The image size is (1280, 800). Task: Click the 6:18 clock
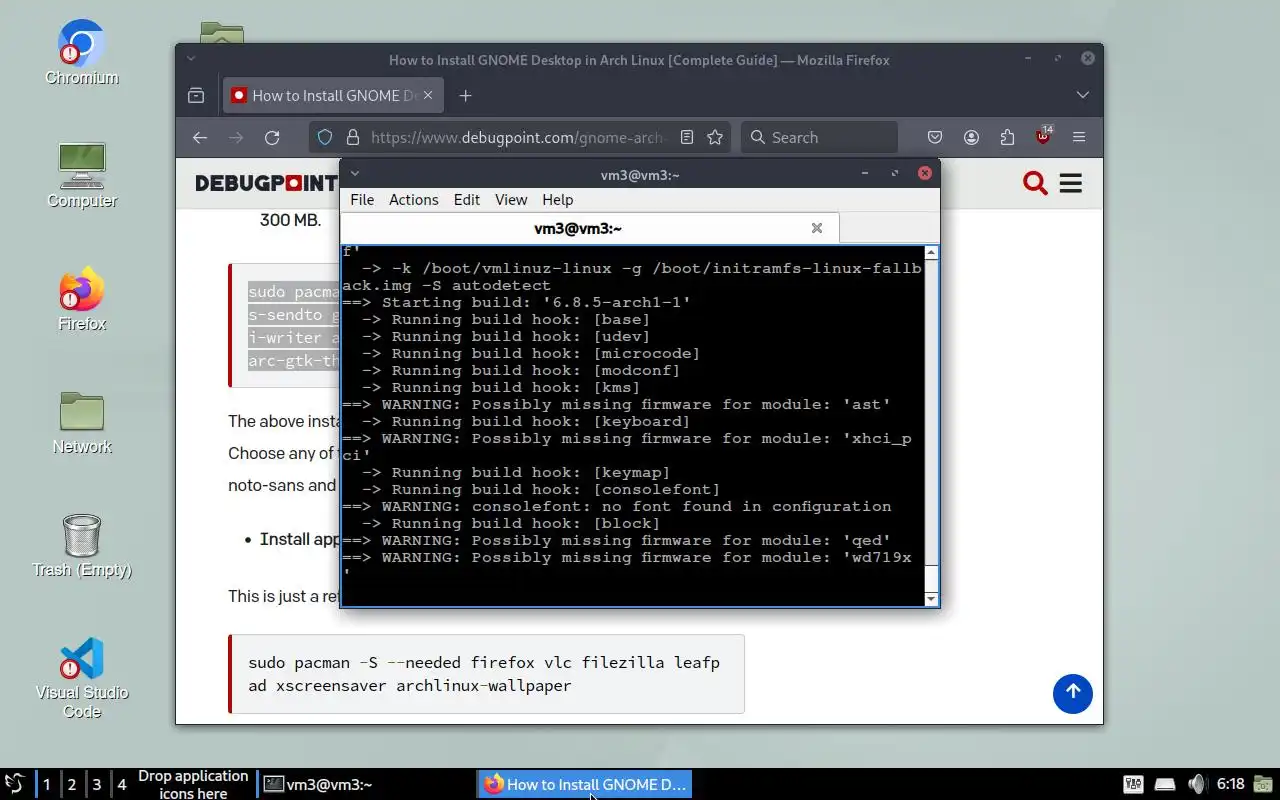coord(1230,784)
